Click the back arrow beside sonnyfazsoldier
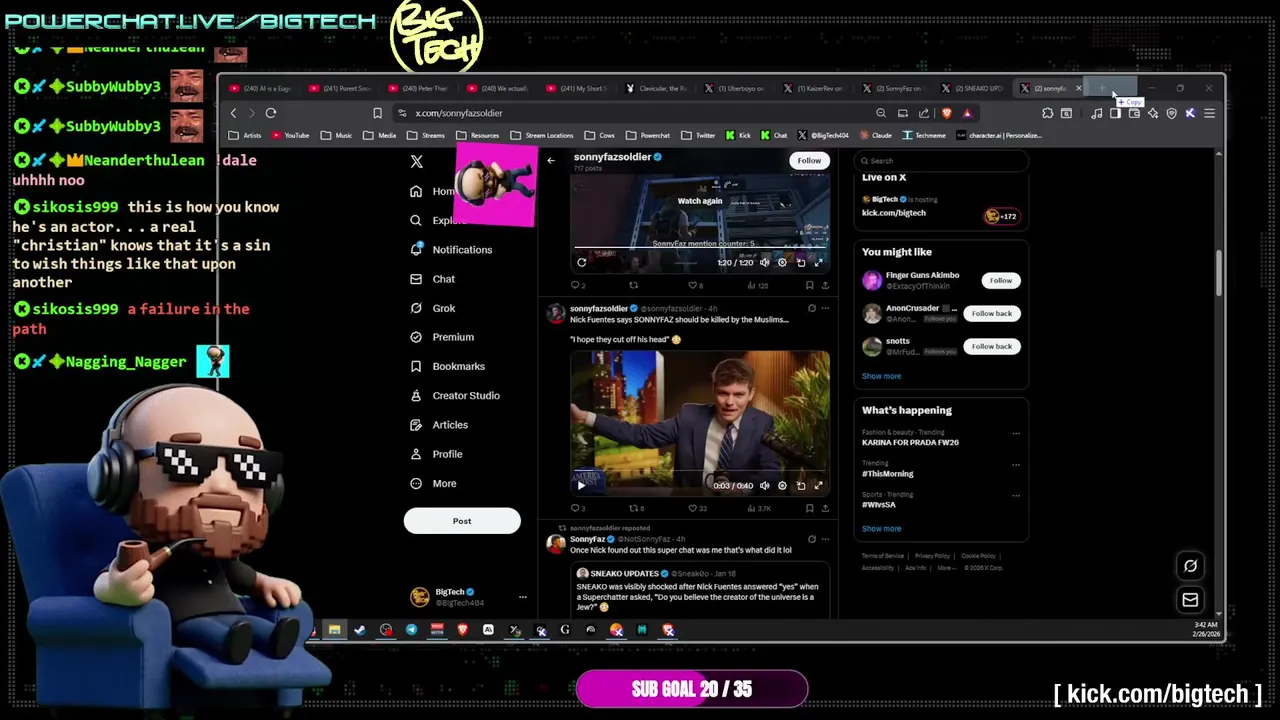This screenshot has height=720, width=1280. [550, 160]
